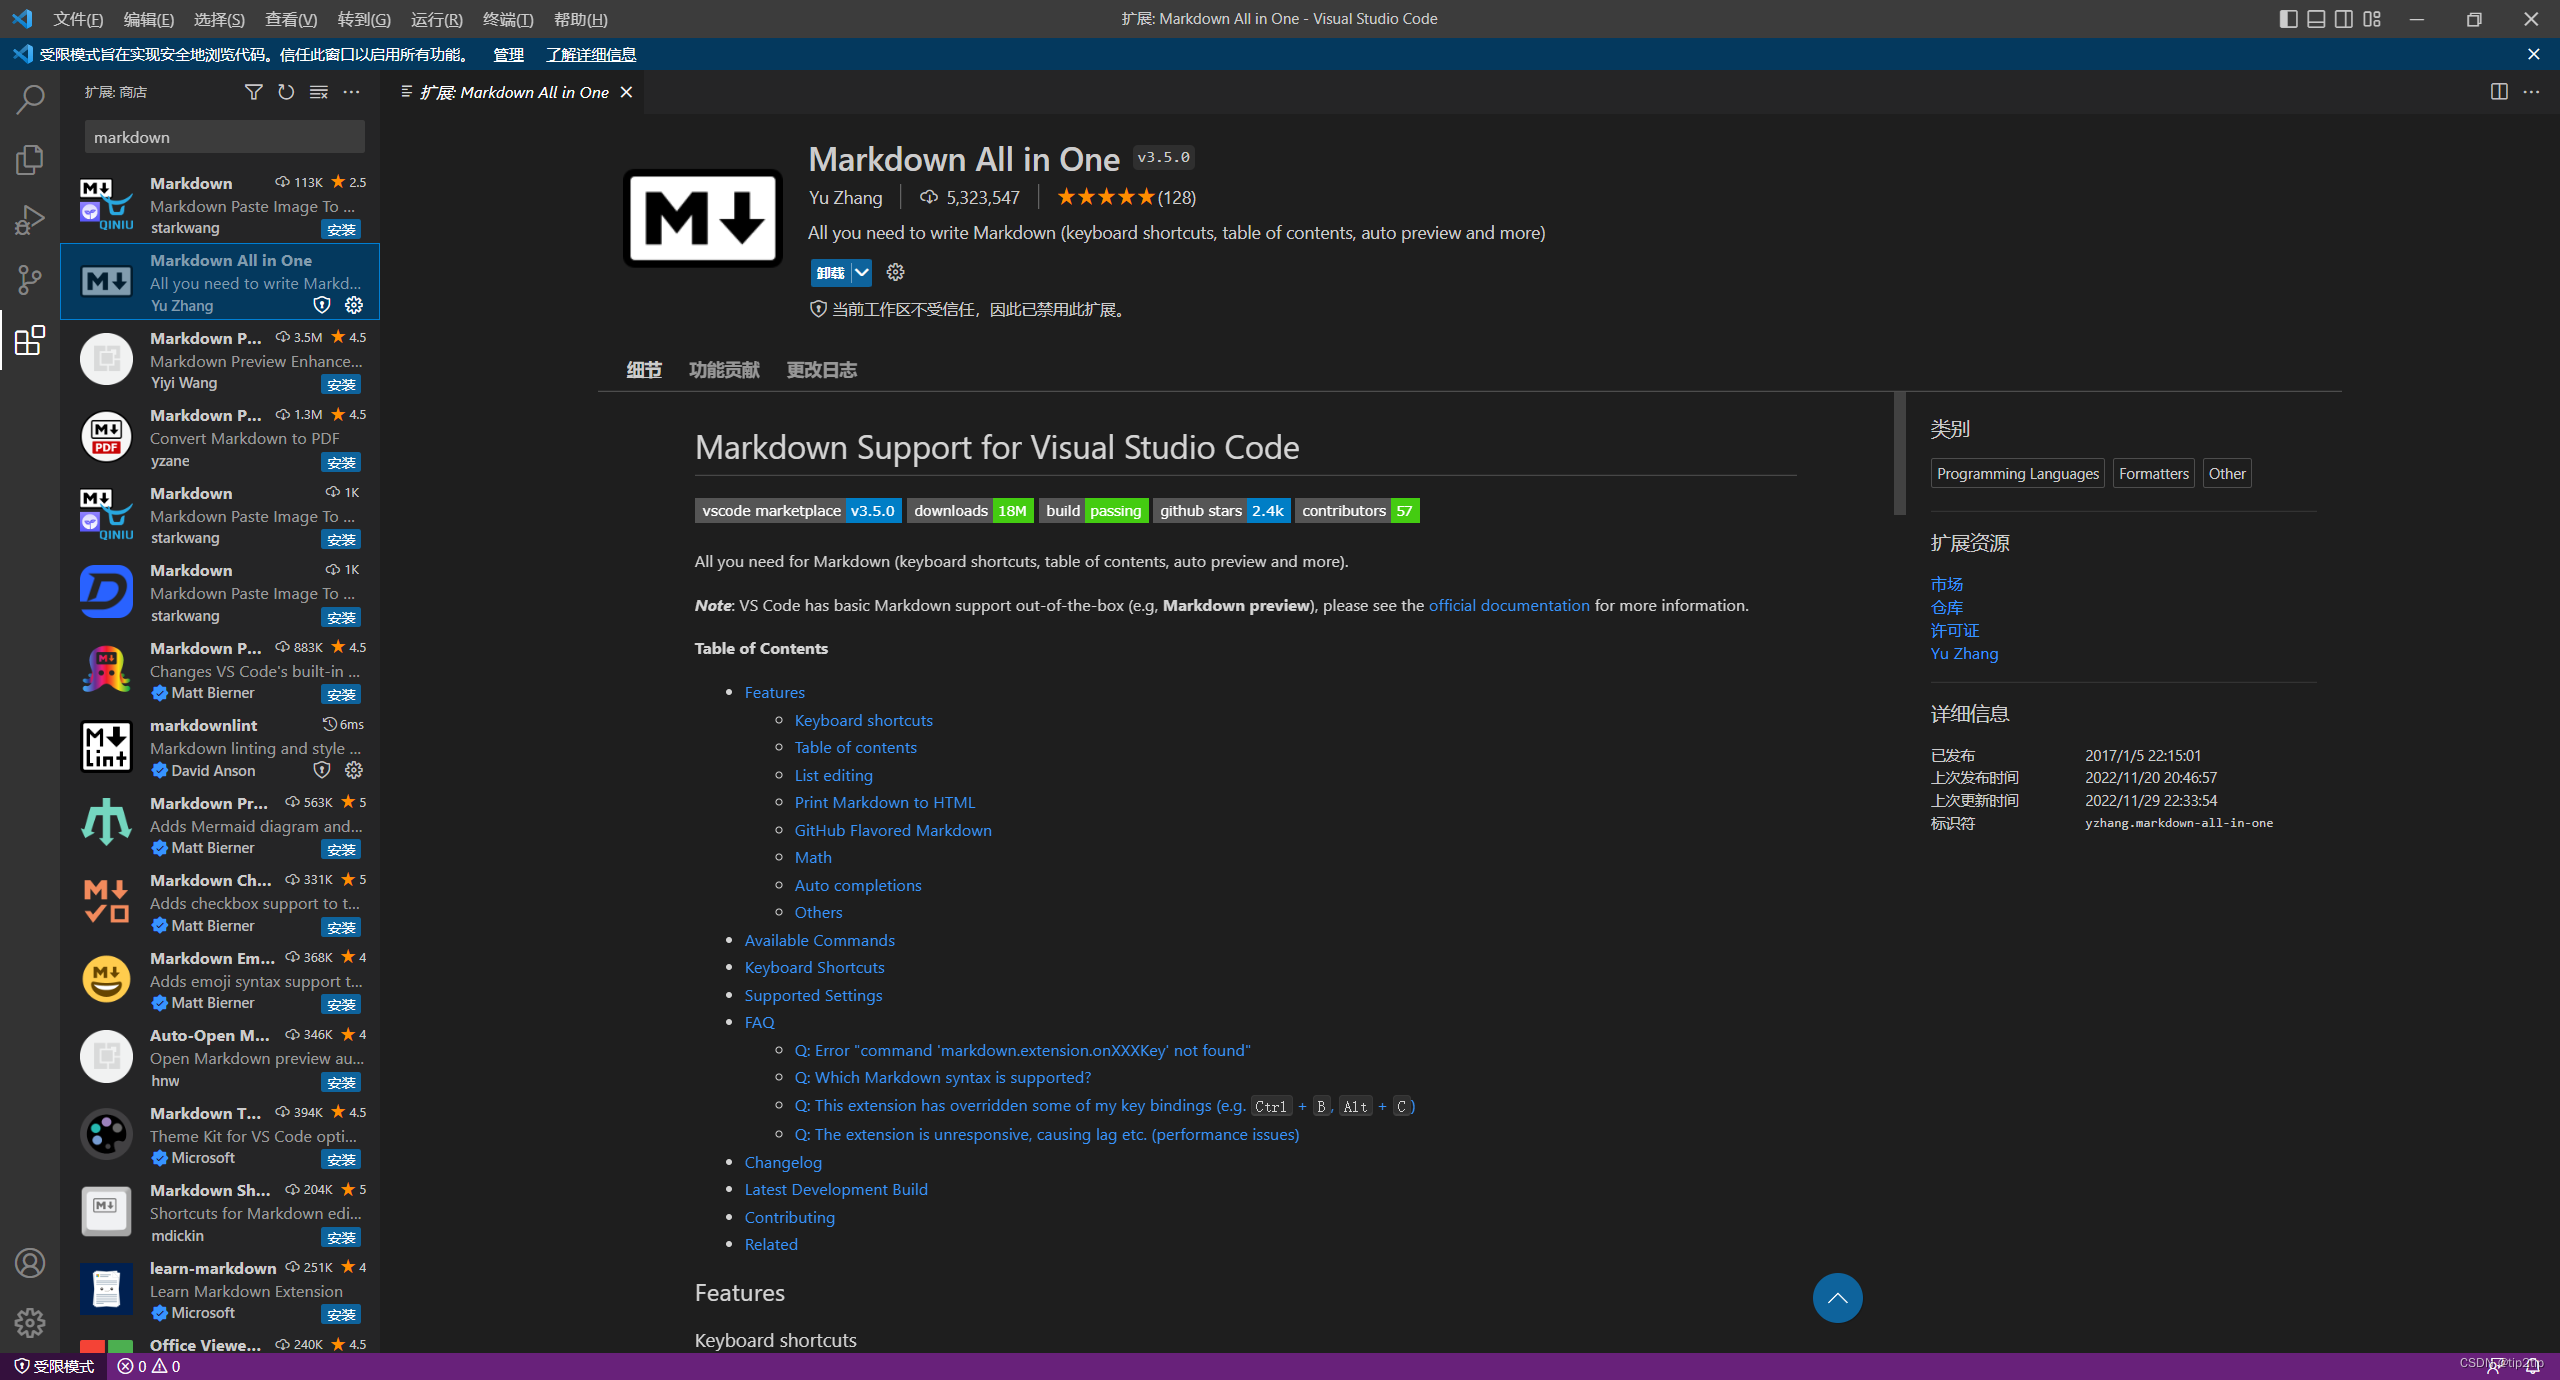Click the vscode marketplace v3.5.0 badge
Image resolution: width=2560 pixels, height=1380 pixels.
798,510
